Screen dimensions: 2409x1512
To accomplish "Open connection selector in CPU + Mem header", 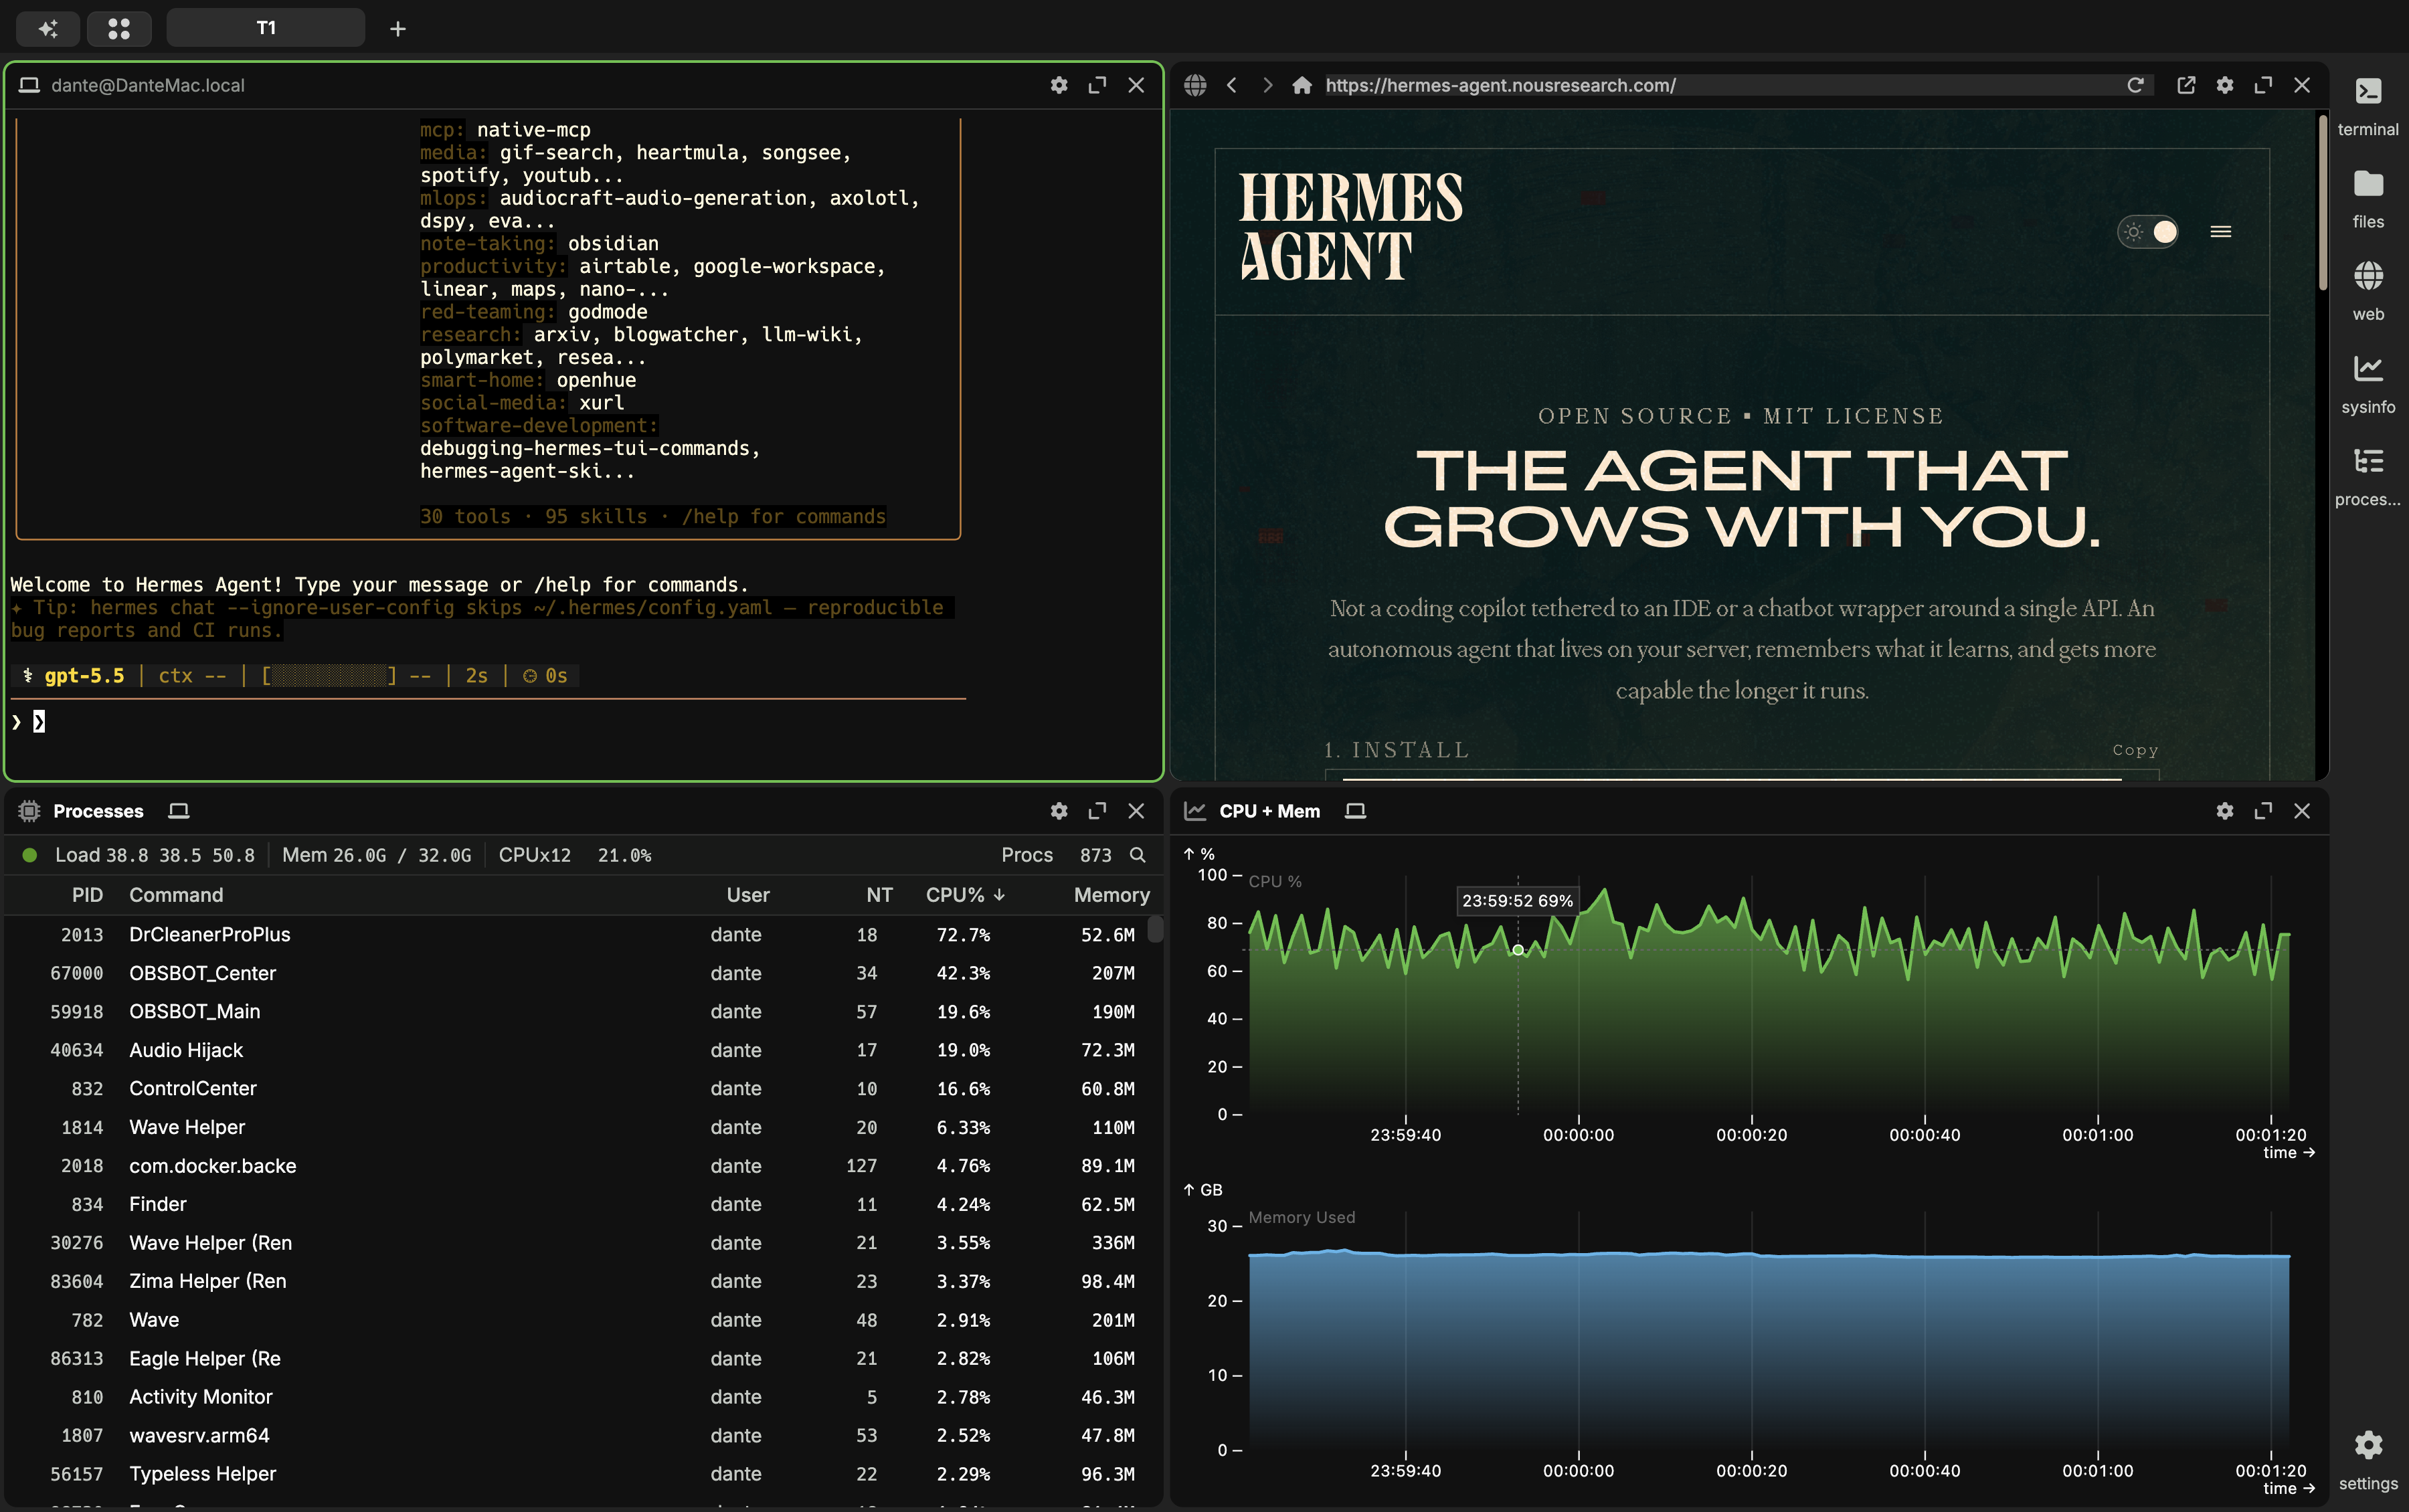I will (1355, 811).
